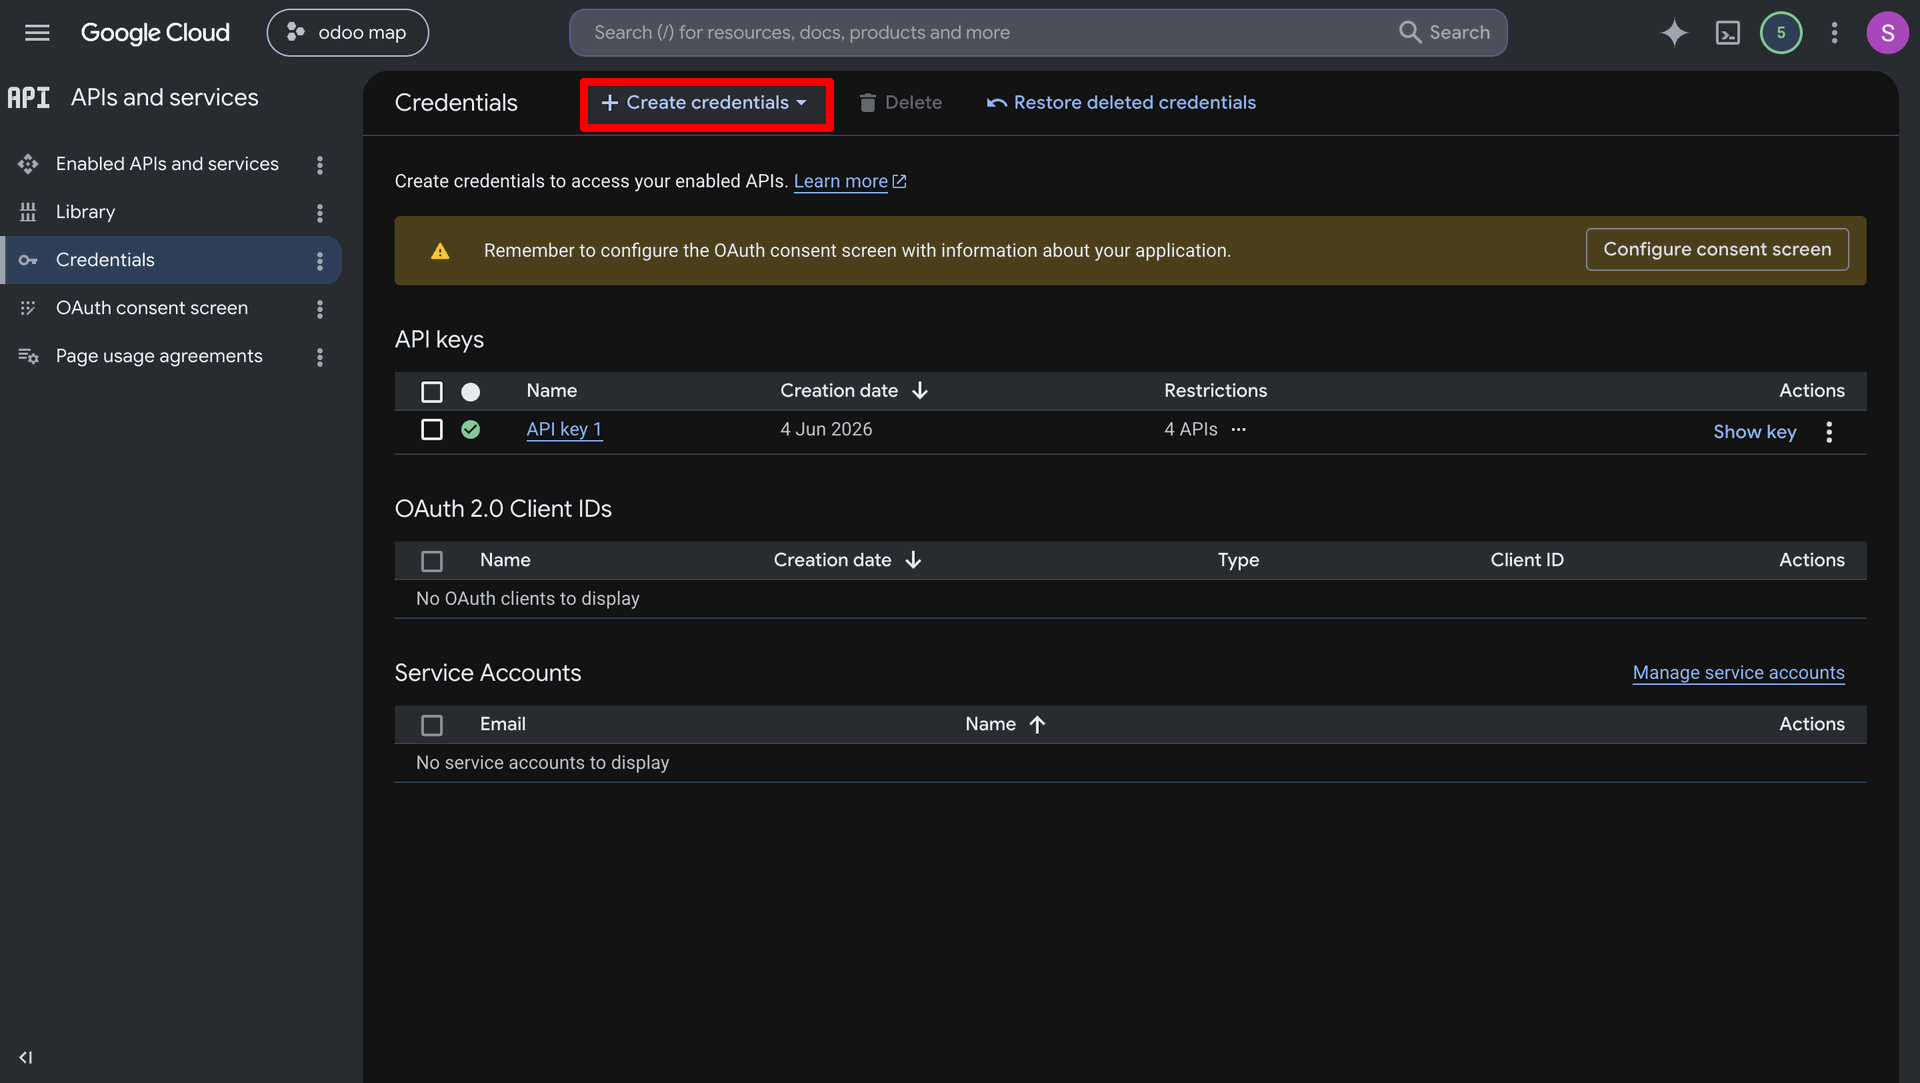The height and width of the screenshot is (1083, 1920).
Task: Select all OAuth 2.0 Client IDs checkbox
Action: 432,561
